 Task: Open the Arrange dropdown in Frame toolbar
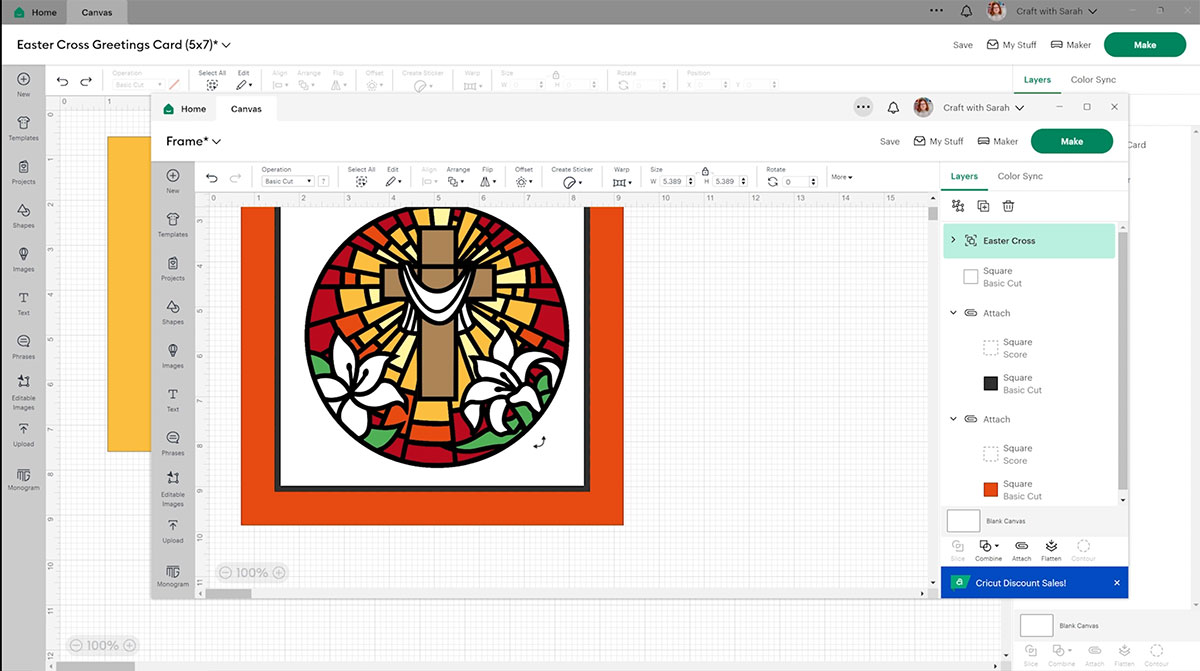(x=457, y=181)
